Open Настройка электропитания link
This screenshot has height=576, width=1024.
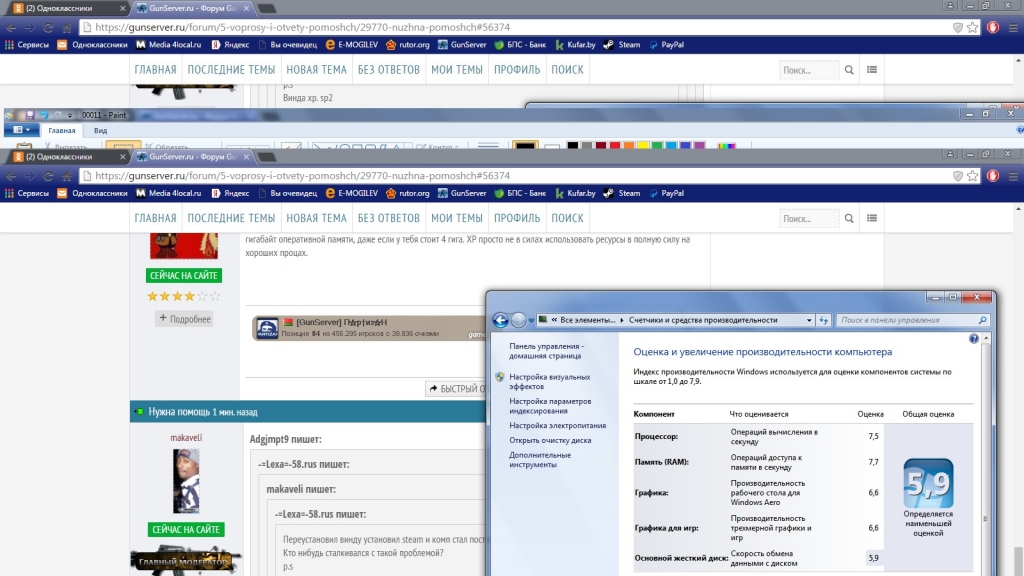tap(557, 425)
